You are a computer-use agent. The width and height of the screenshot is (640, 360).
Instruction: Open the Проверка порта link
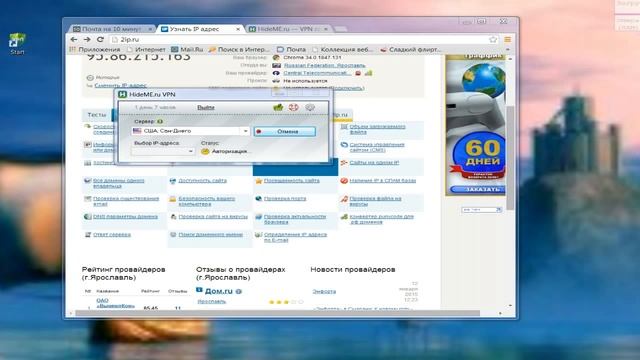(x=285, y=199)
